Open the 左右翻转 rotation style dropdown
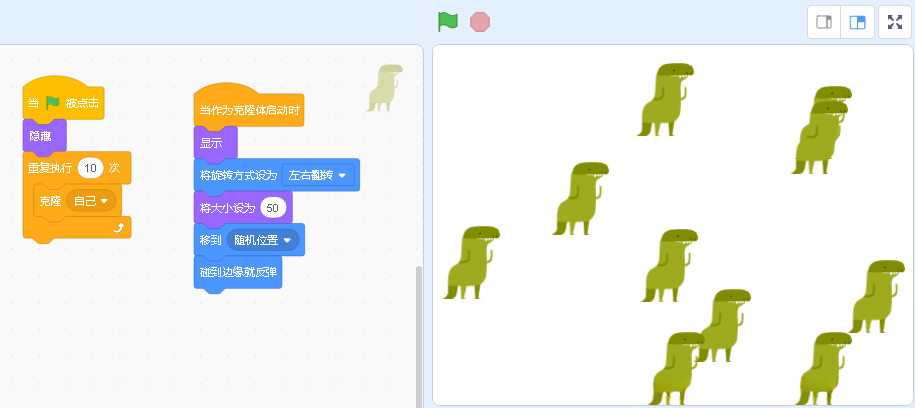The height and width of the screenshot is (408, 915). pos(318,175)
